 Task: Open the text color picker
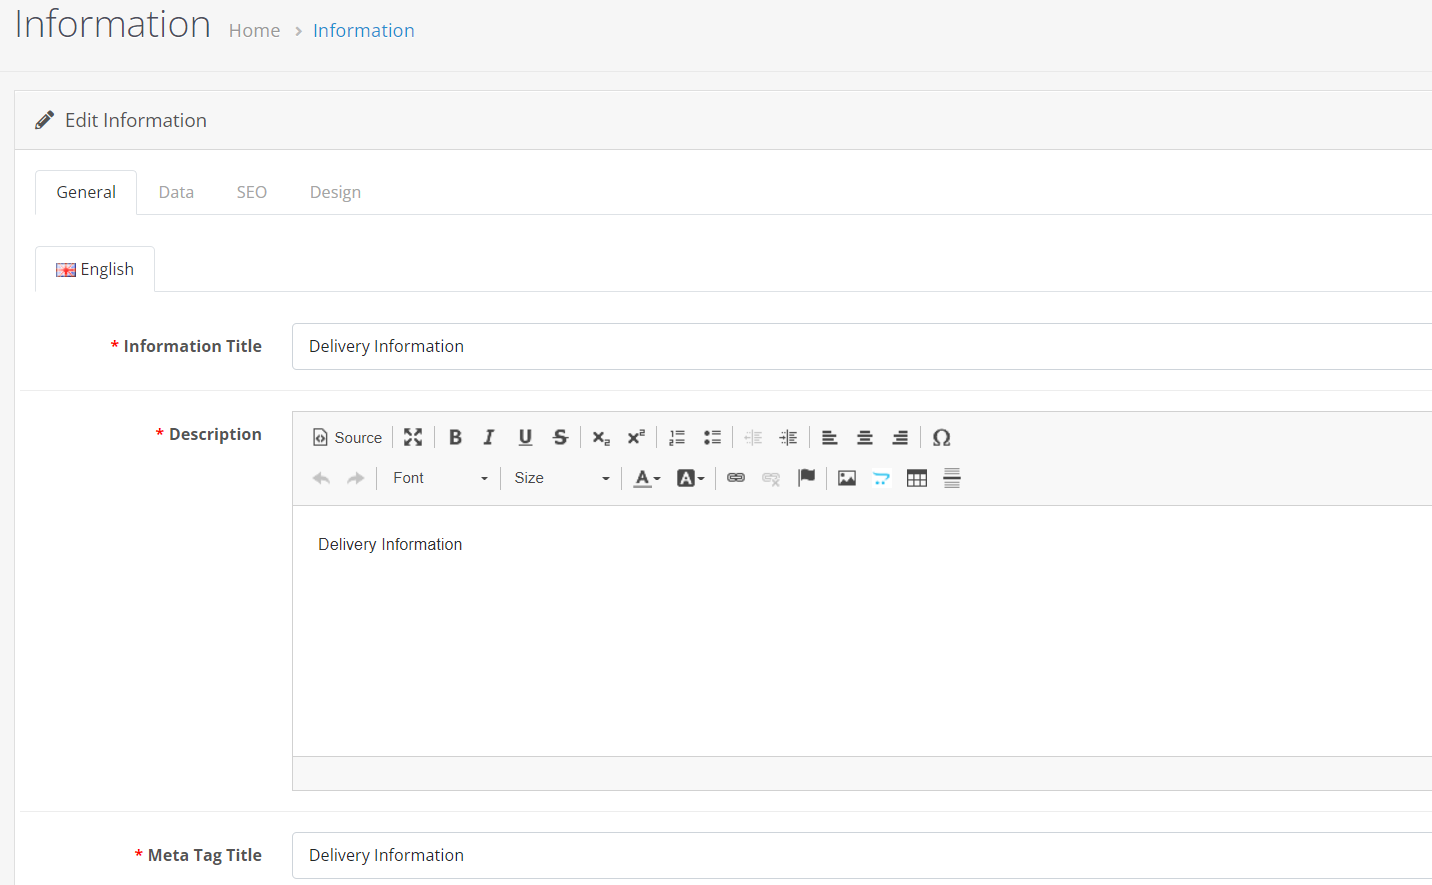coord(647,478)
